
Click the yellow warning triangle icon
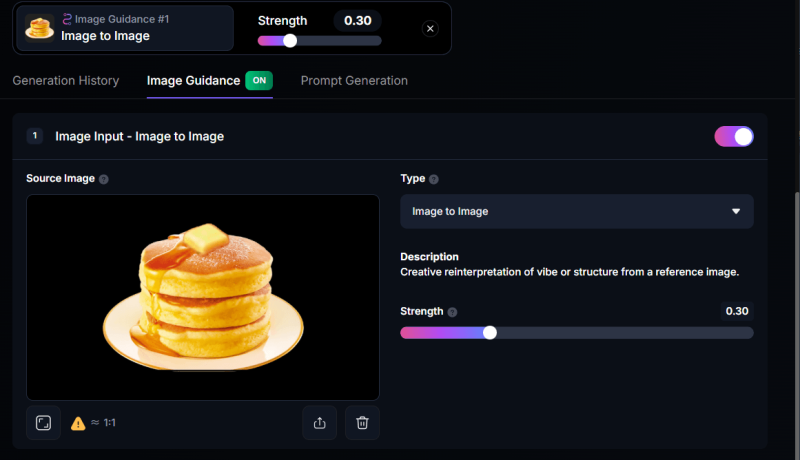coord(78,423)
